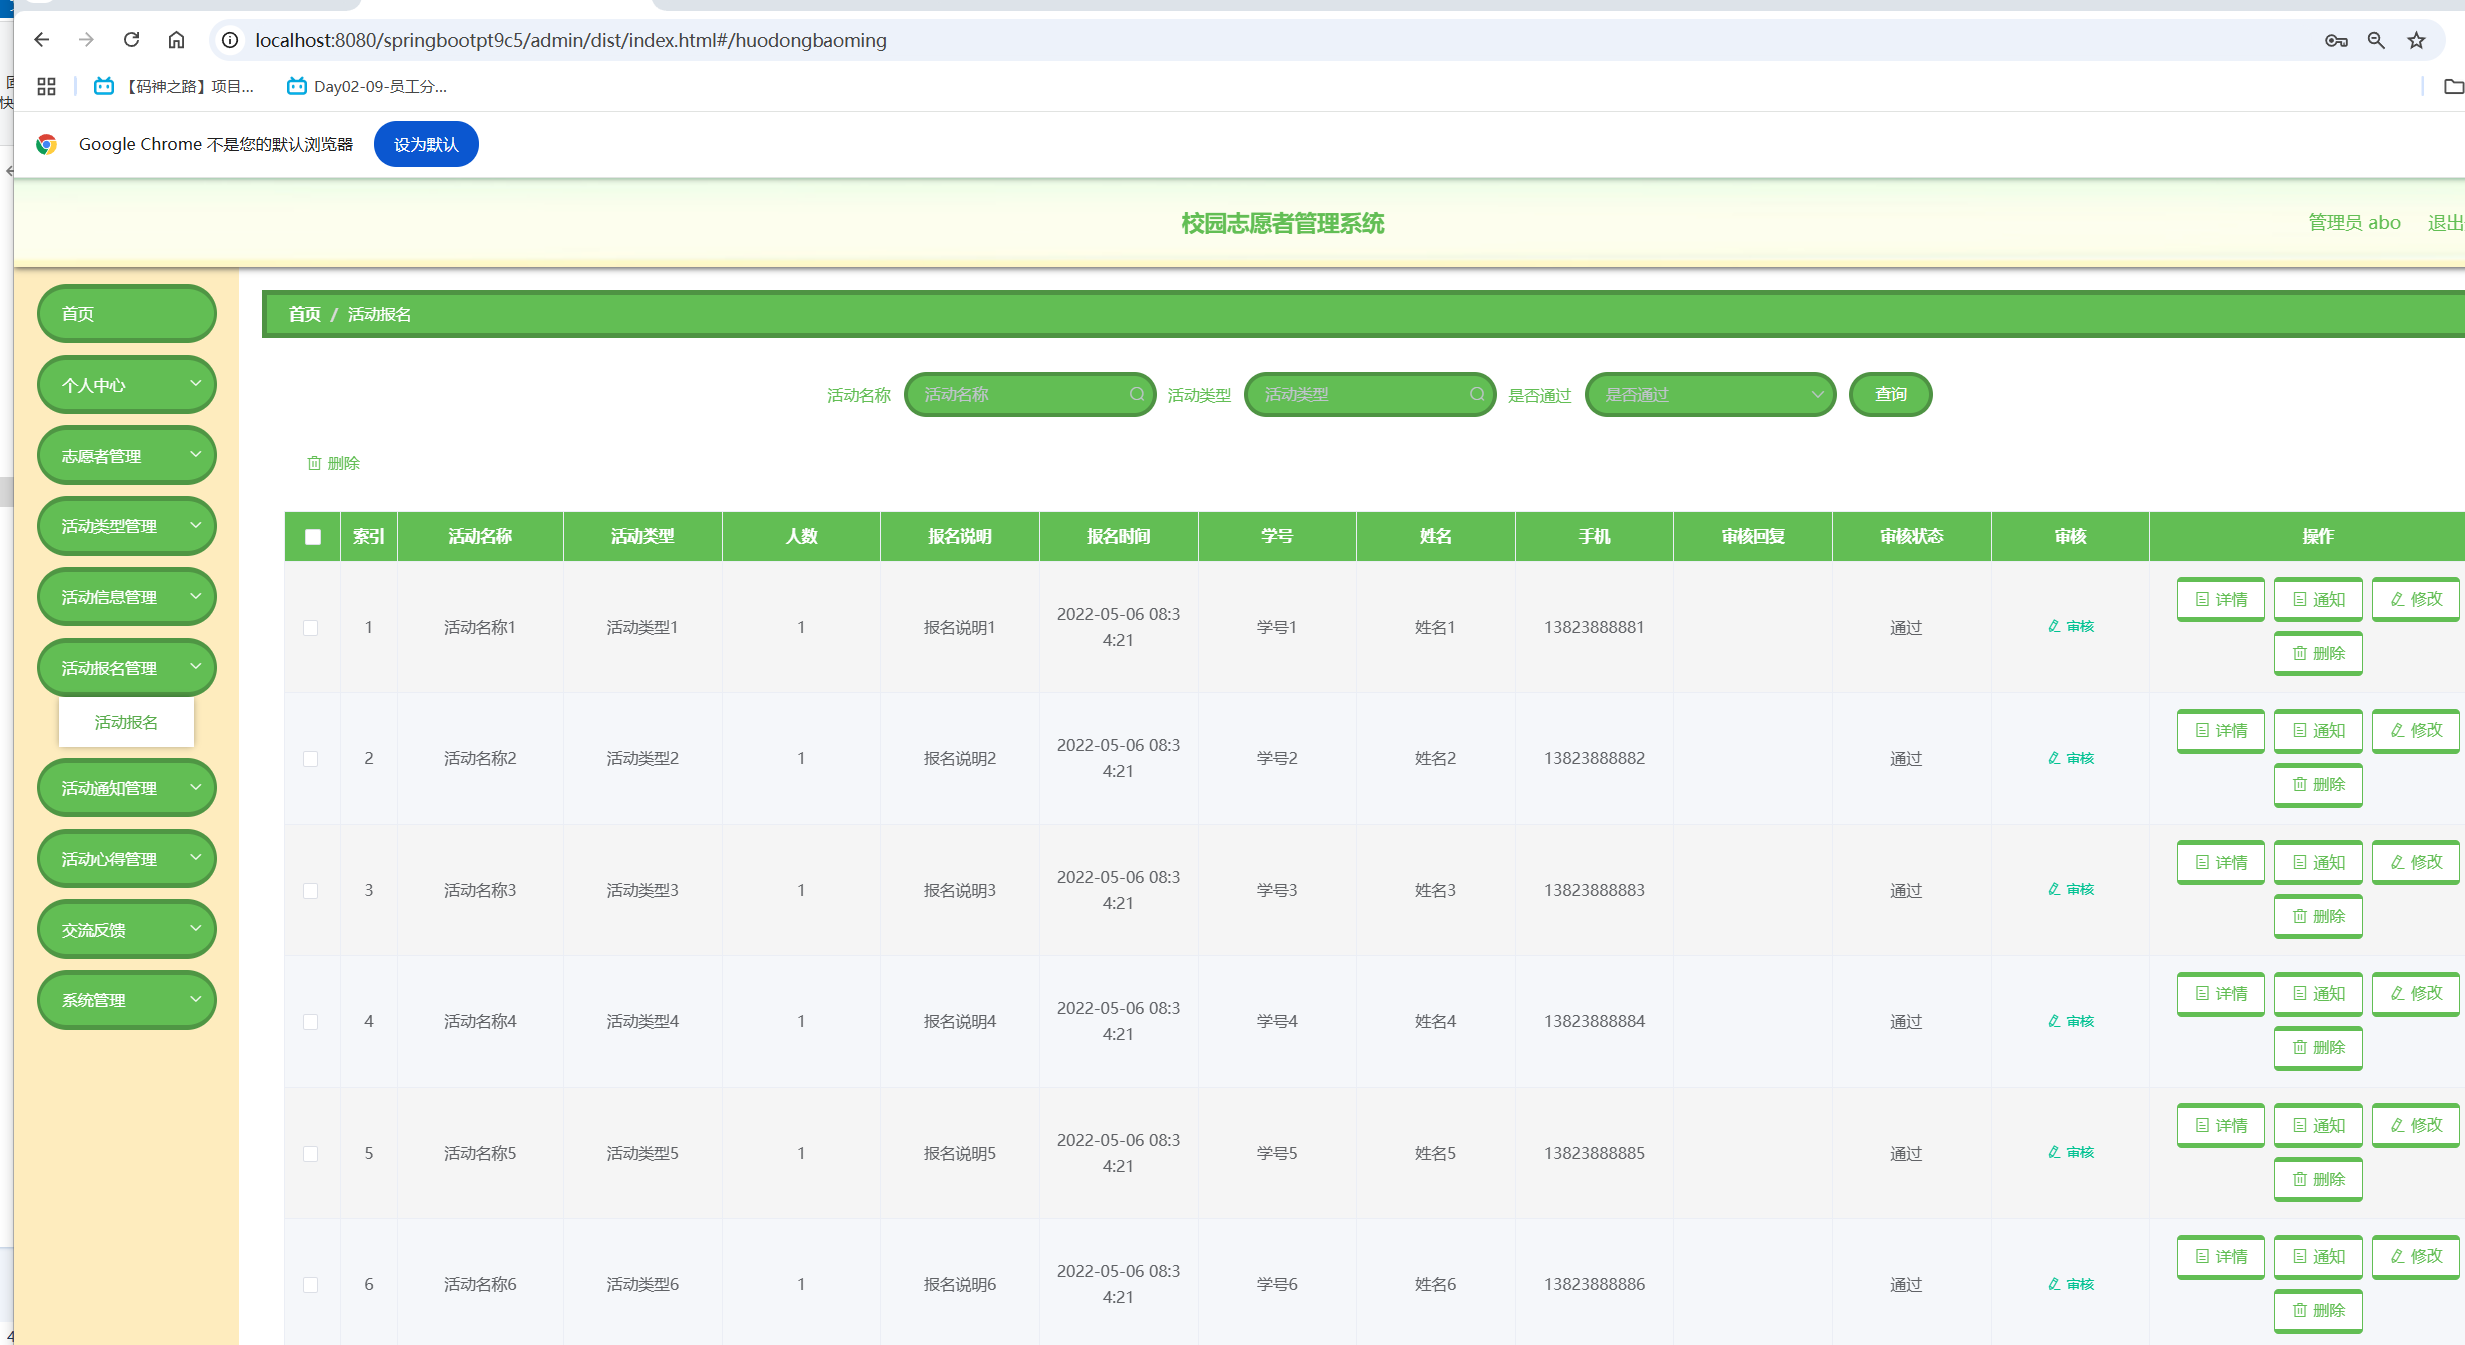The image size is (2465, 1345).
Task: Open the browser apps grid icon
Action: 46,86
